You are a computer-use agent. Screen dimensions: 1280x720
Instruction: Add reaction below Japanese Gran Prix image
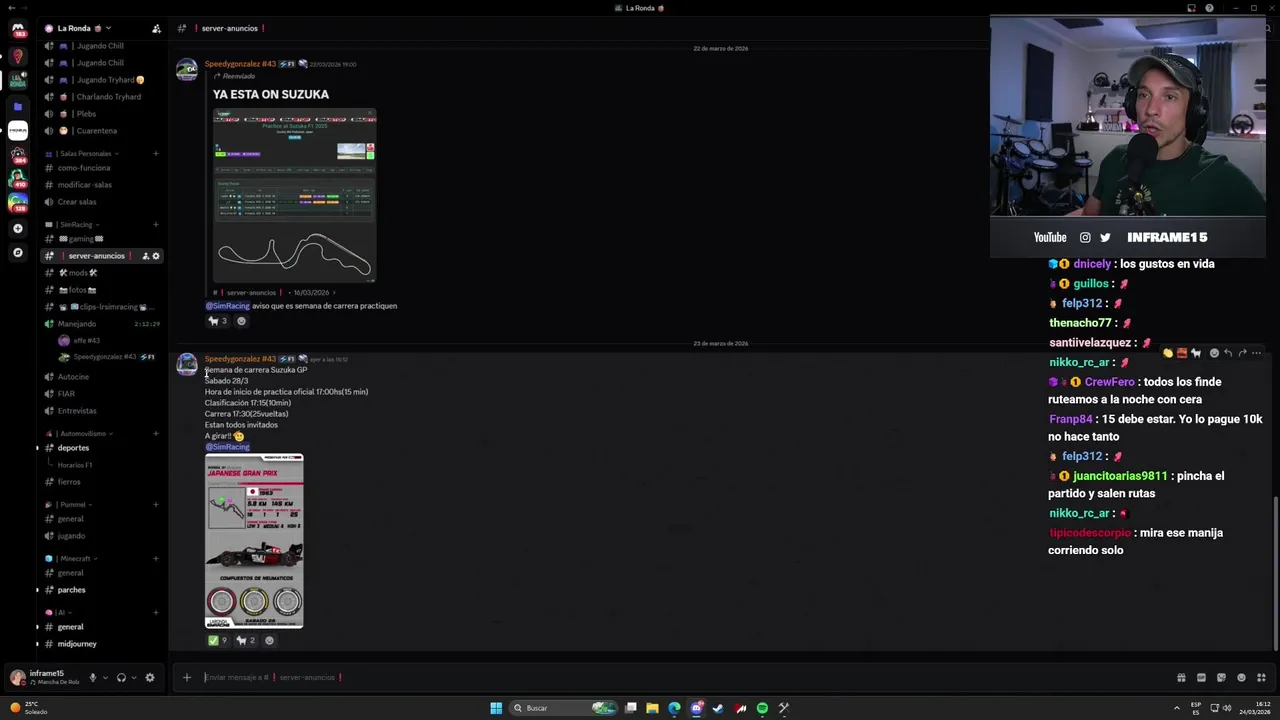(269, 640)
